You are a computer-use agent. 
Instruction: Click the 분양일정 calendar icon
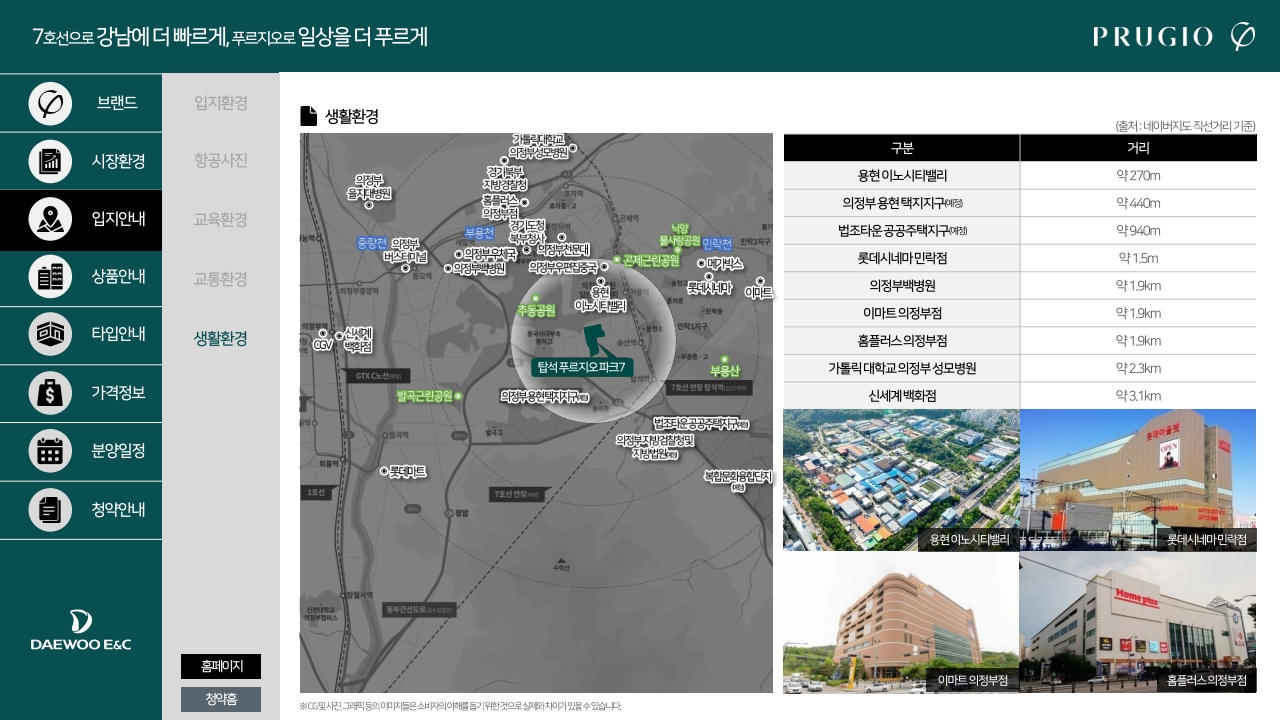pos(50,451)
